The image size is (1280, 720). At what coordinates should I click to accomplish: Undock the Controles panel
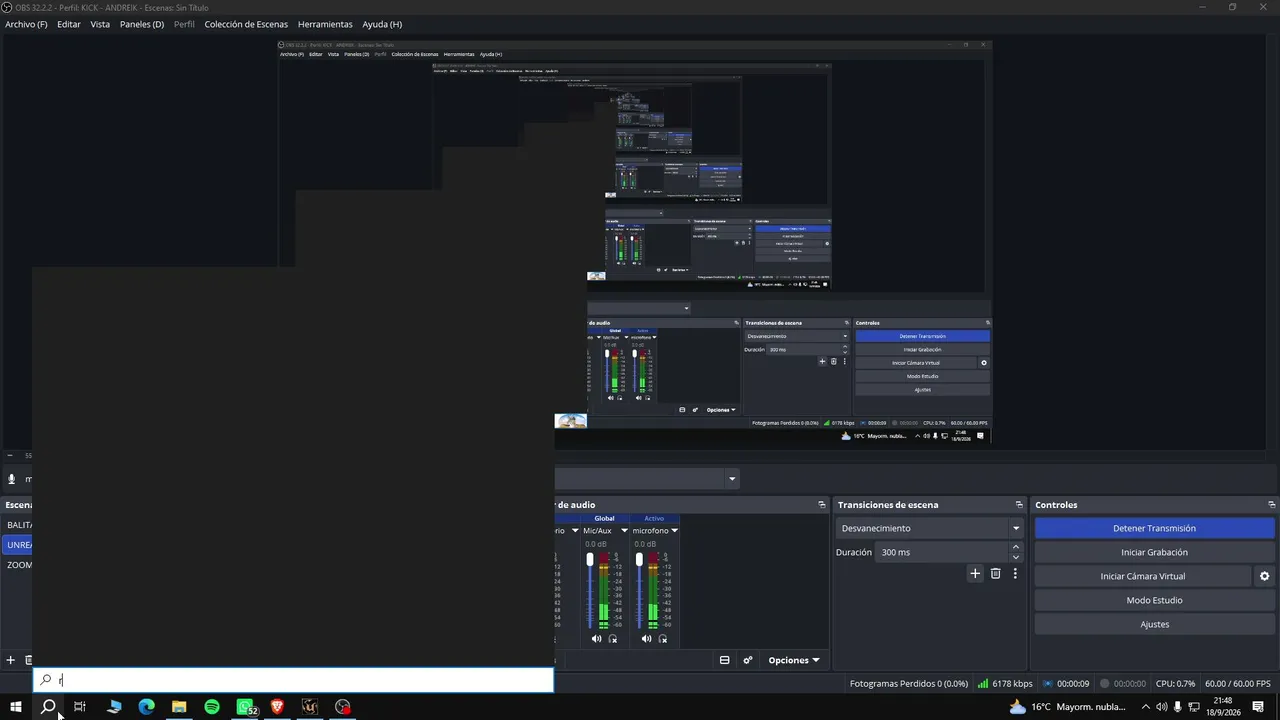(x=1271, y=505)
